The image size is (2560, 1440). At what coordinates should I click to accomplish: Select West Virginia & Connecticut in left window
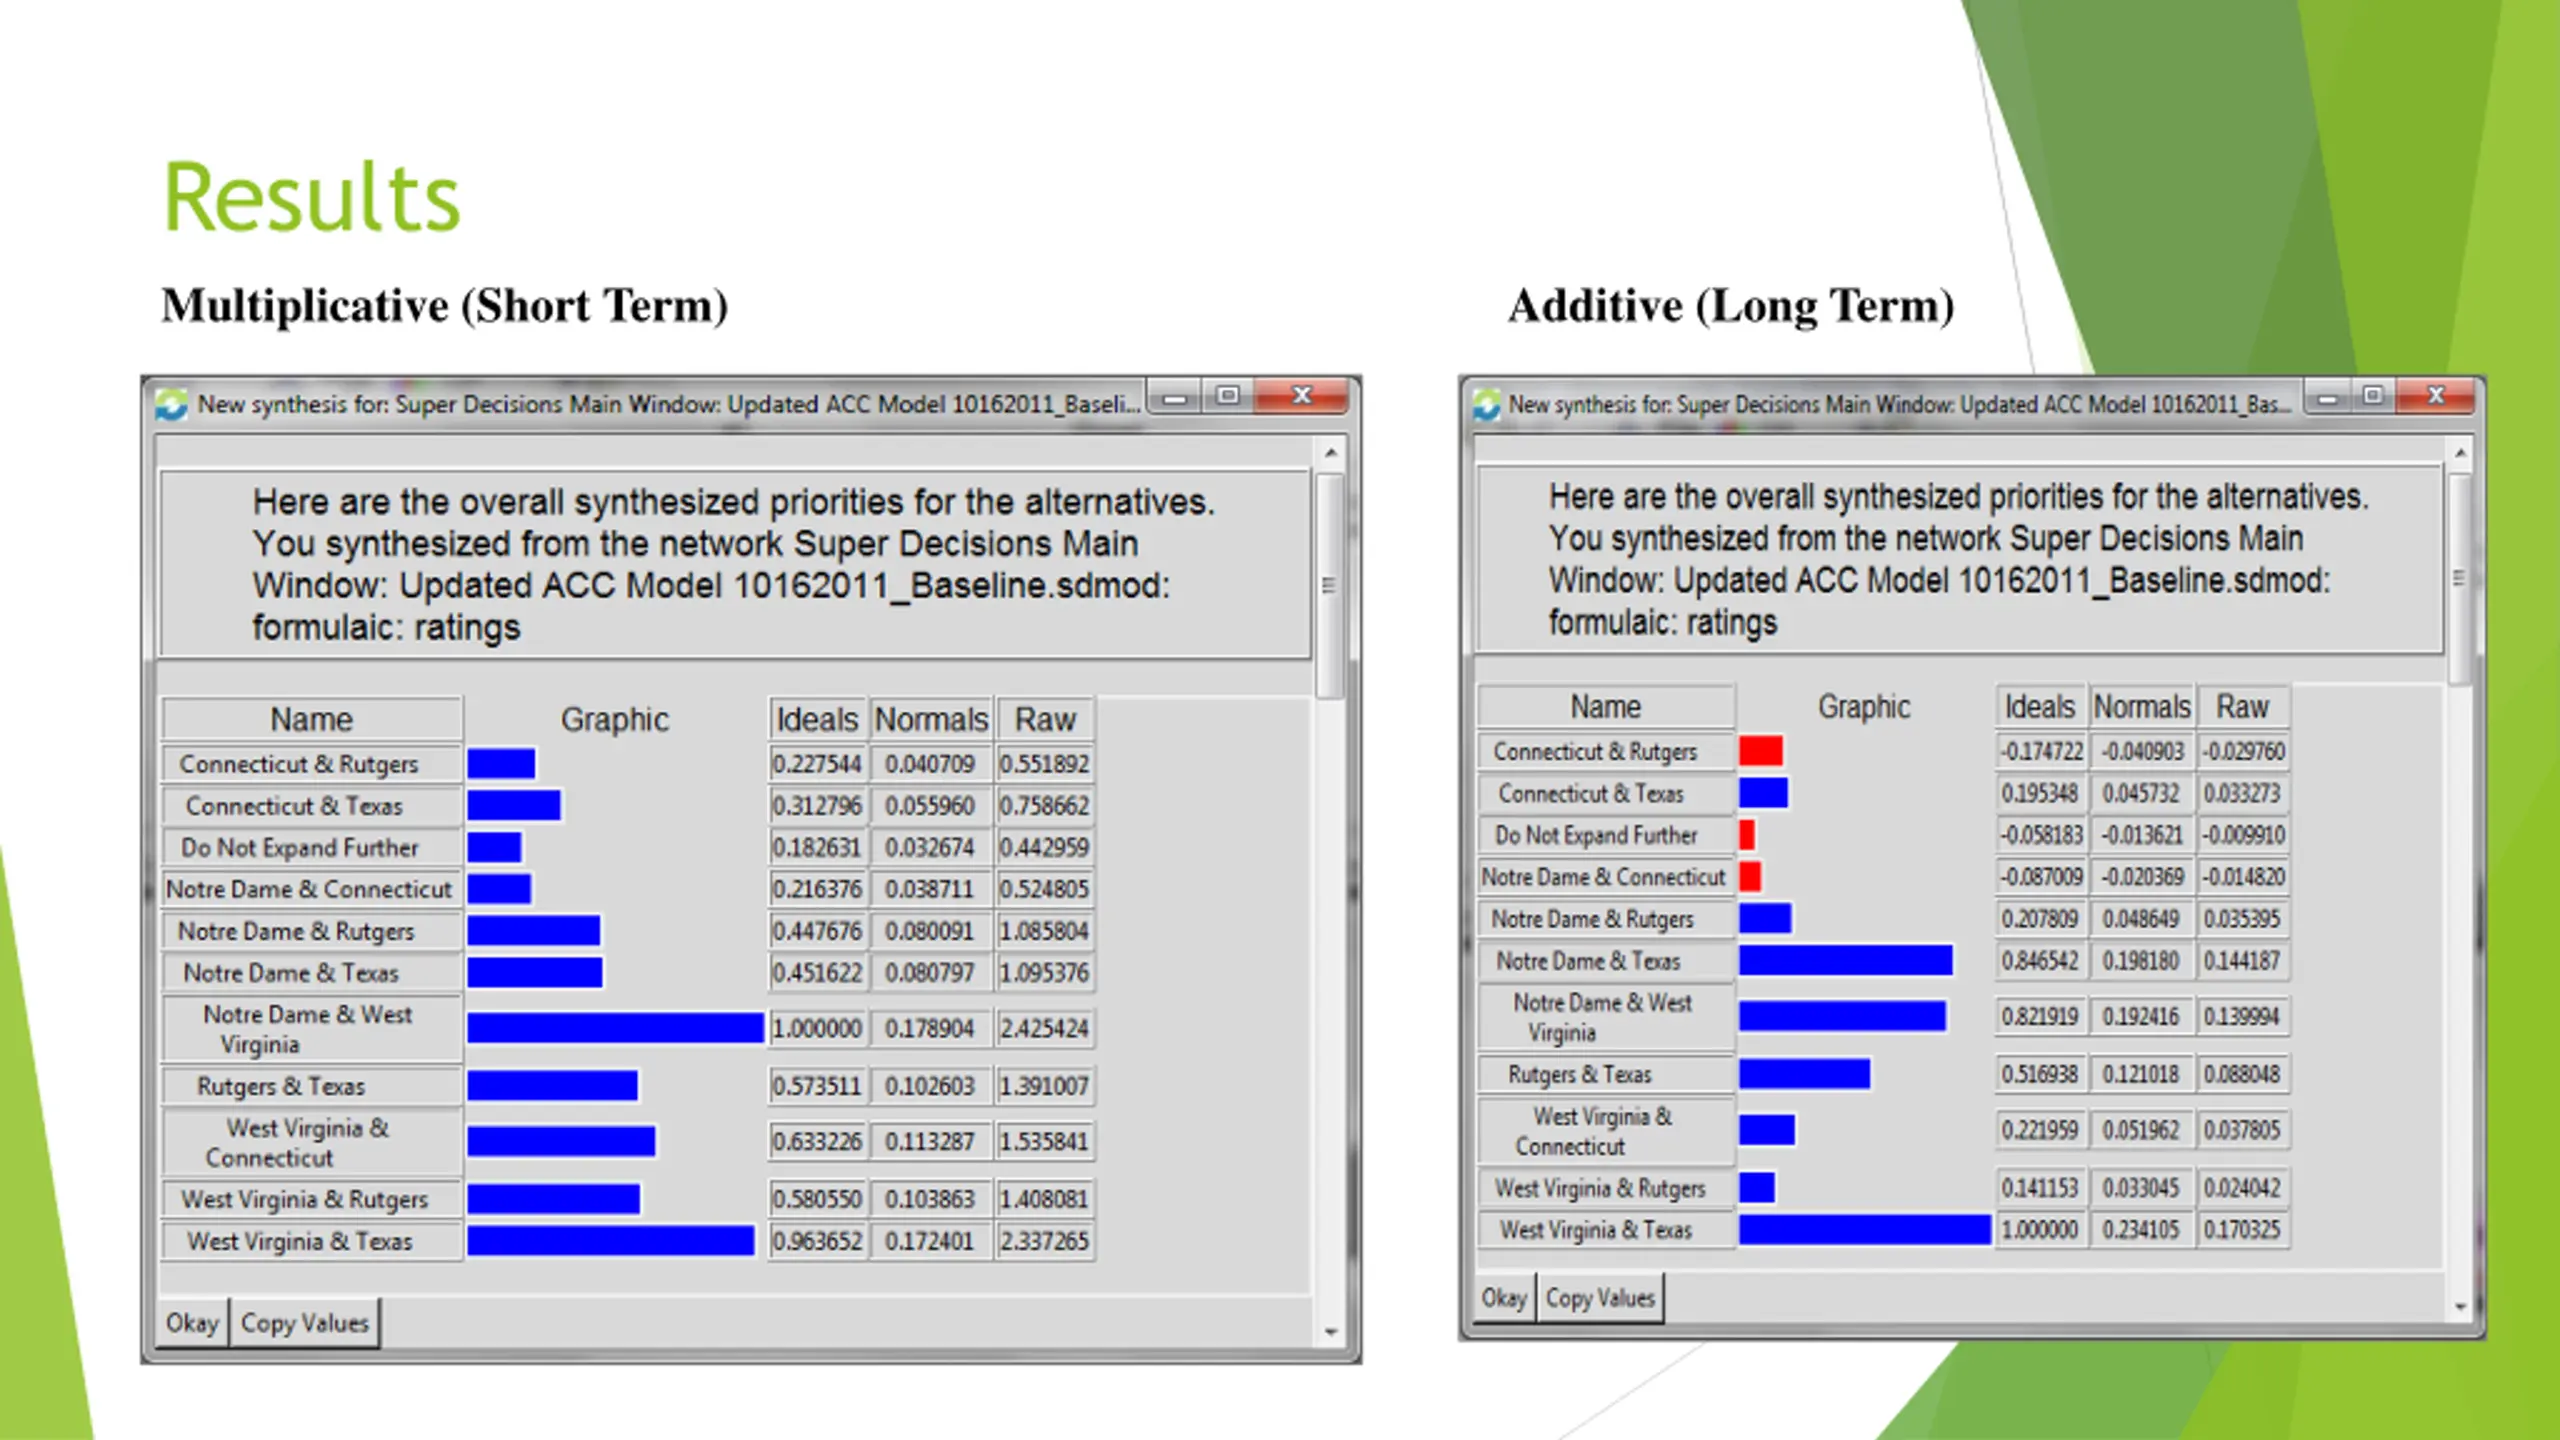pos(312,1142)
